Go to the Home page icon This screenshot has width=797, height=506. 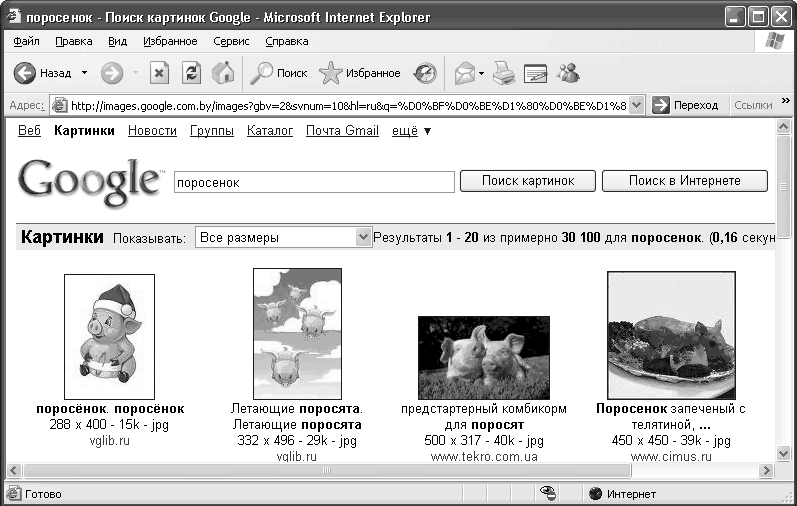(223, 73)
